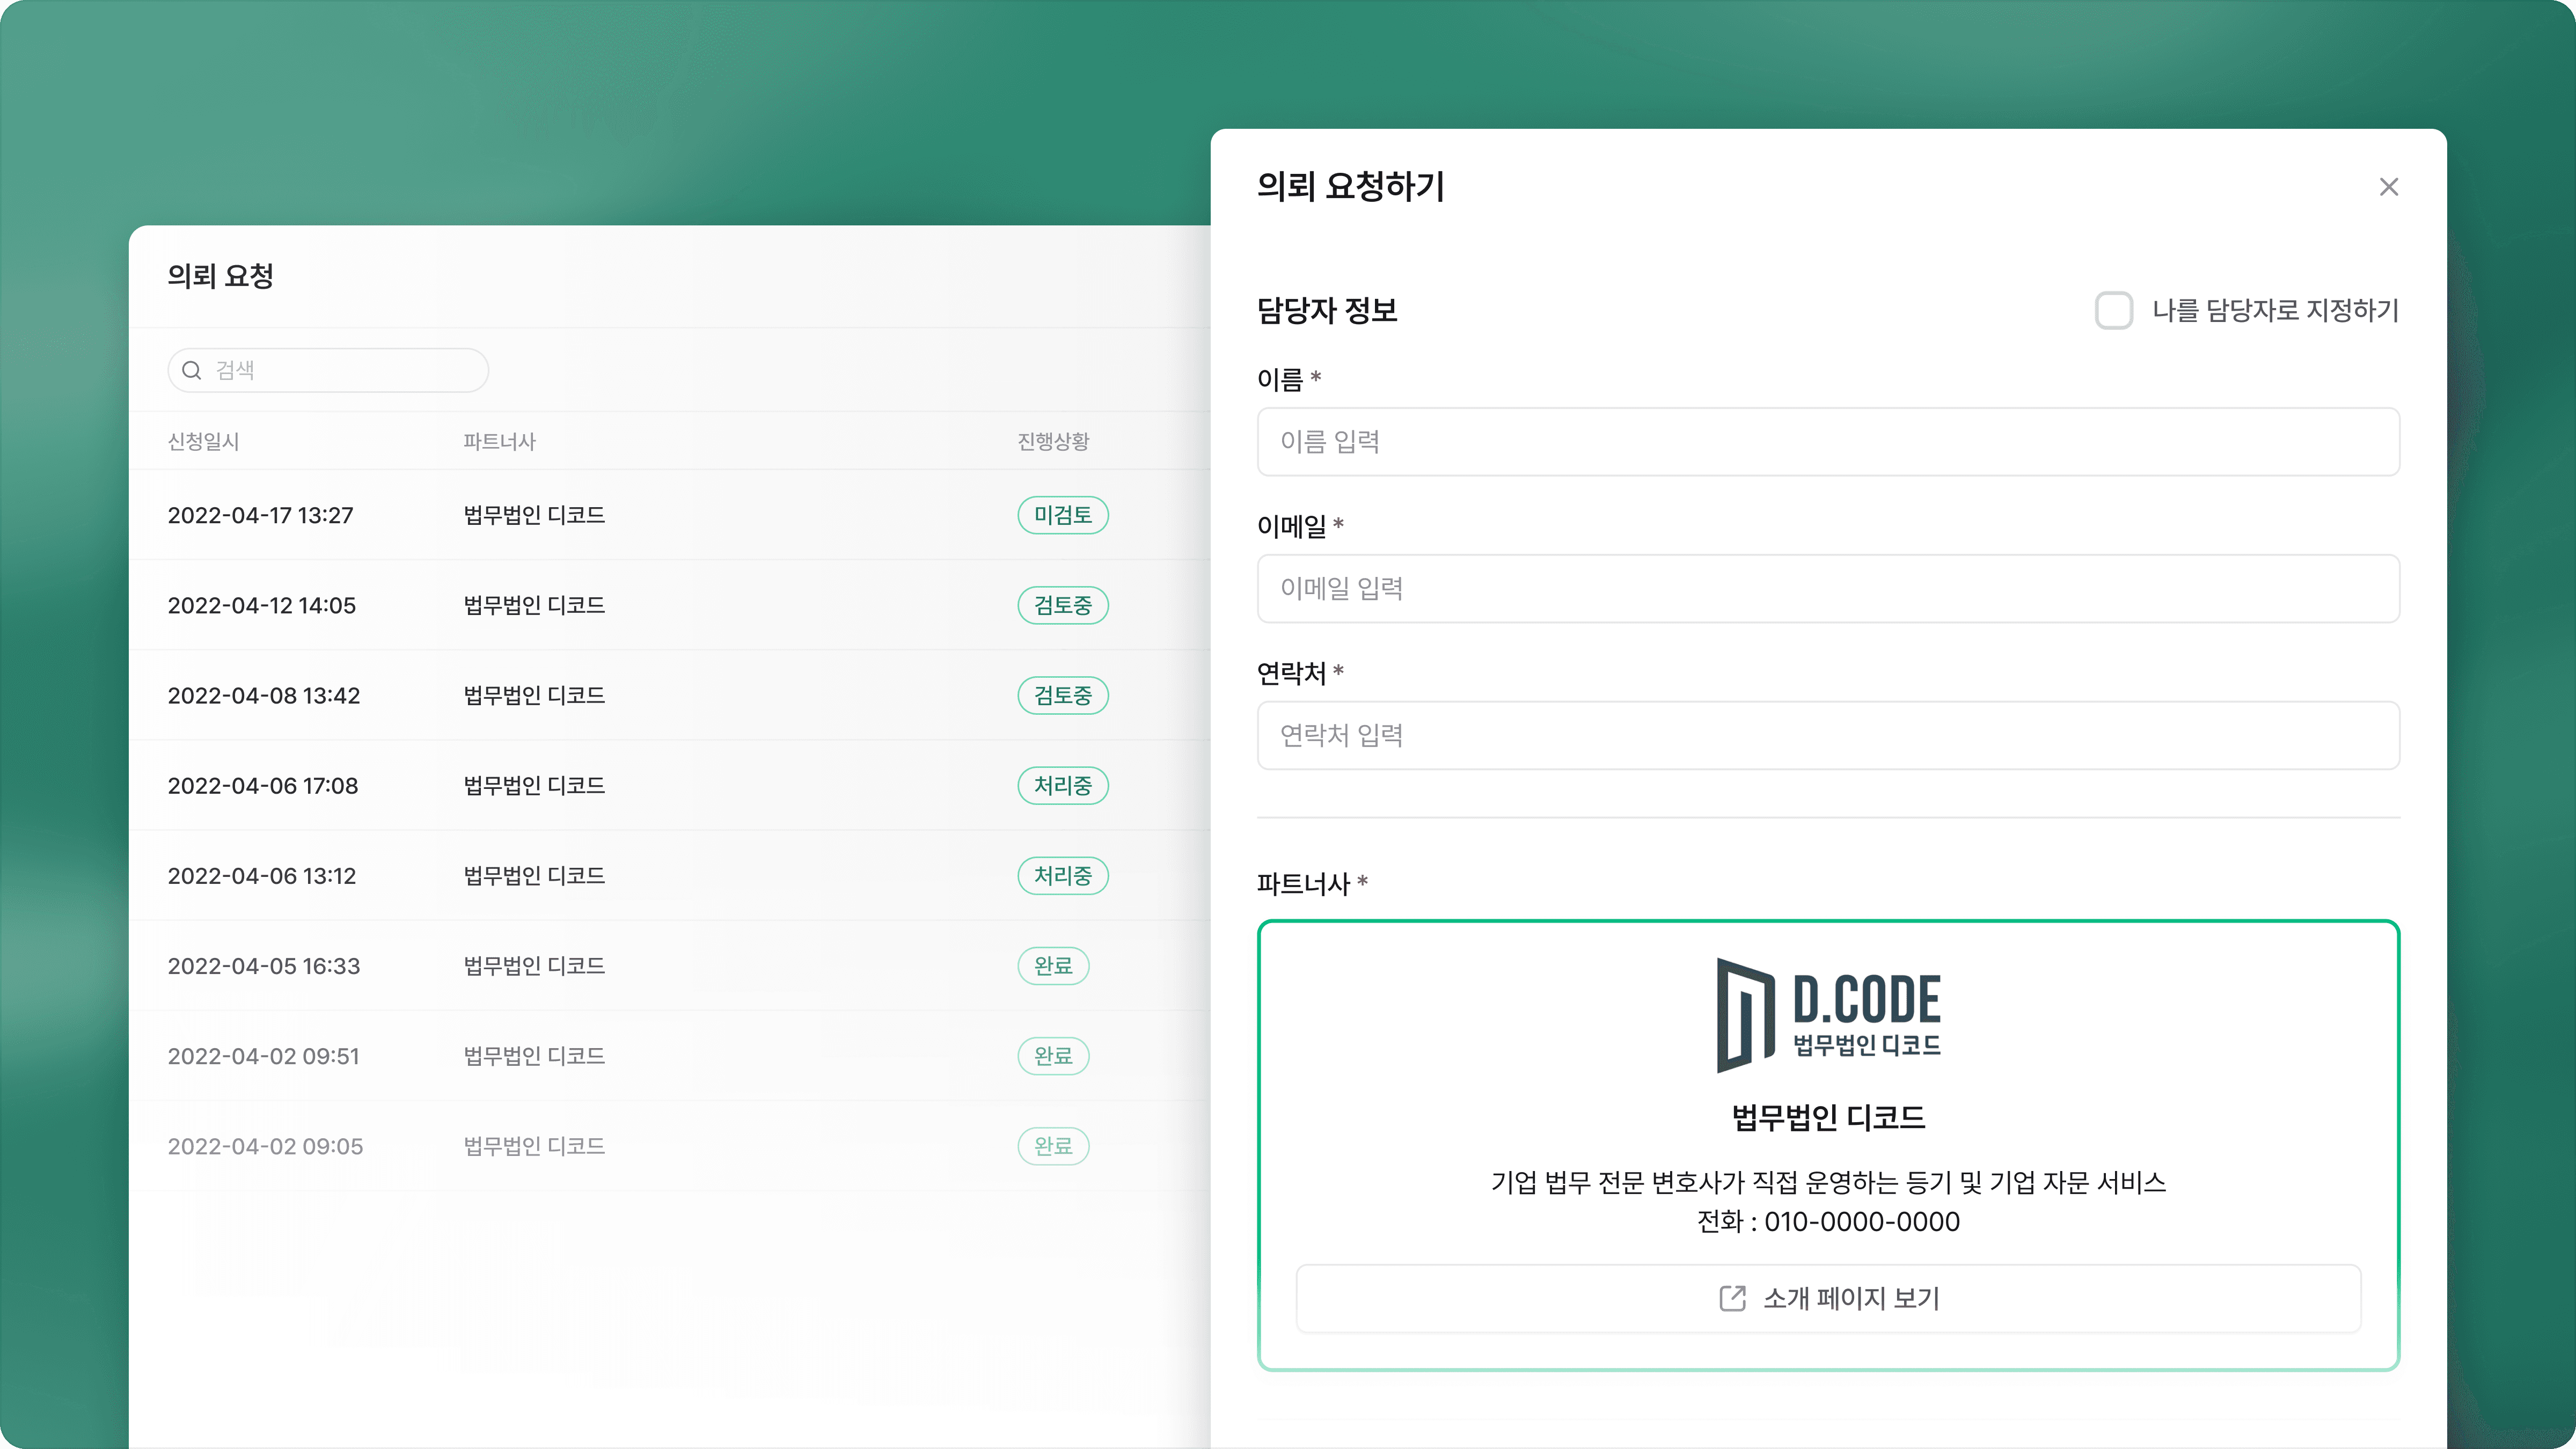The image size is (2576, 1449).
Task: Click the 미검토 status badge
Action: pyautogui.click(x=1062, y=515)
